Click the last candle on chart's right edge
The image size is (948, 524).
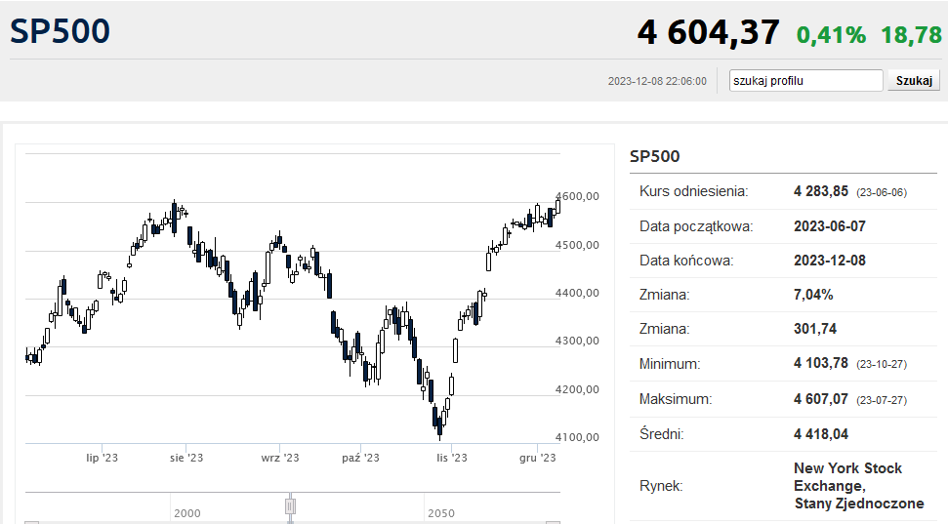click(557, 205)
